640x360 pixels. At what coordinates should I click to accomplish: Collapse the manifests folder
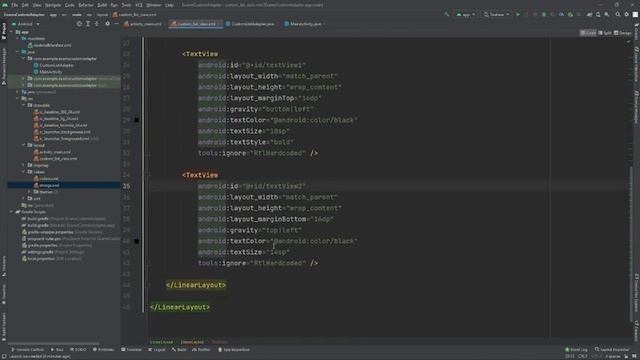[x=18, y=38]
